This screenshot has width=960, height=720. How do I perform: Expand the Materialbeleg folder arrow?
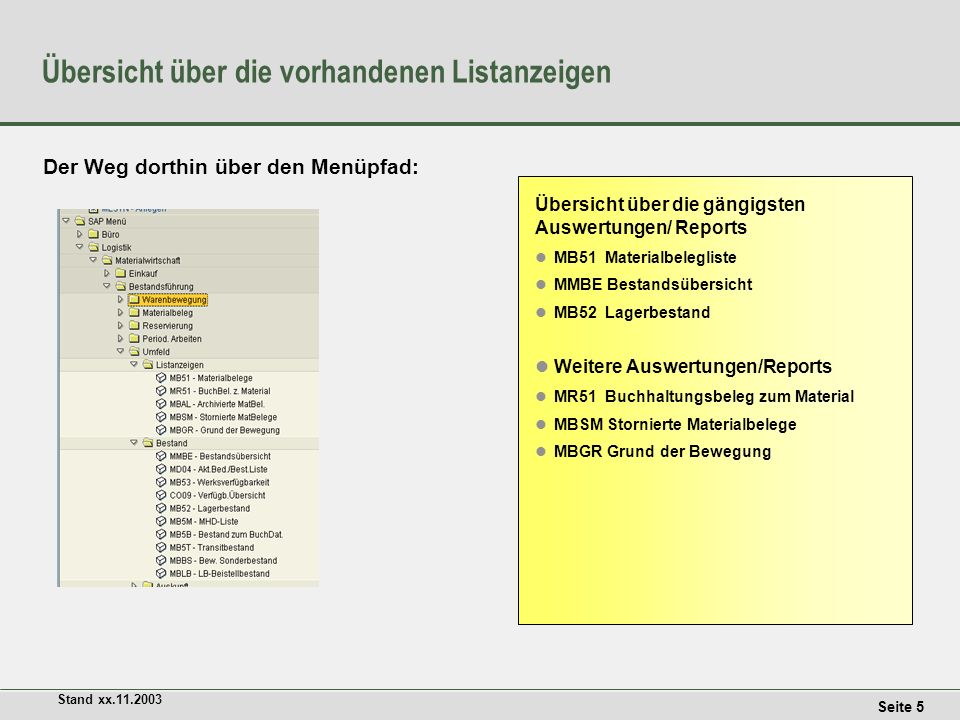120,312
